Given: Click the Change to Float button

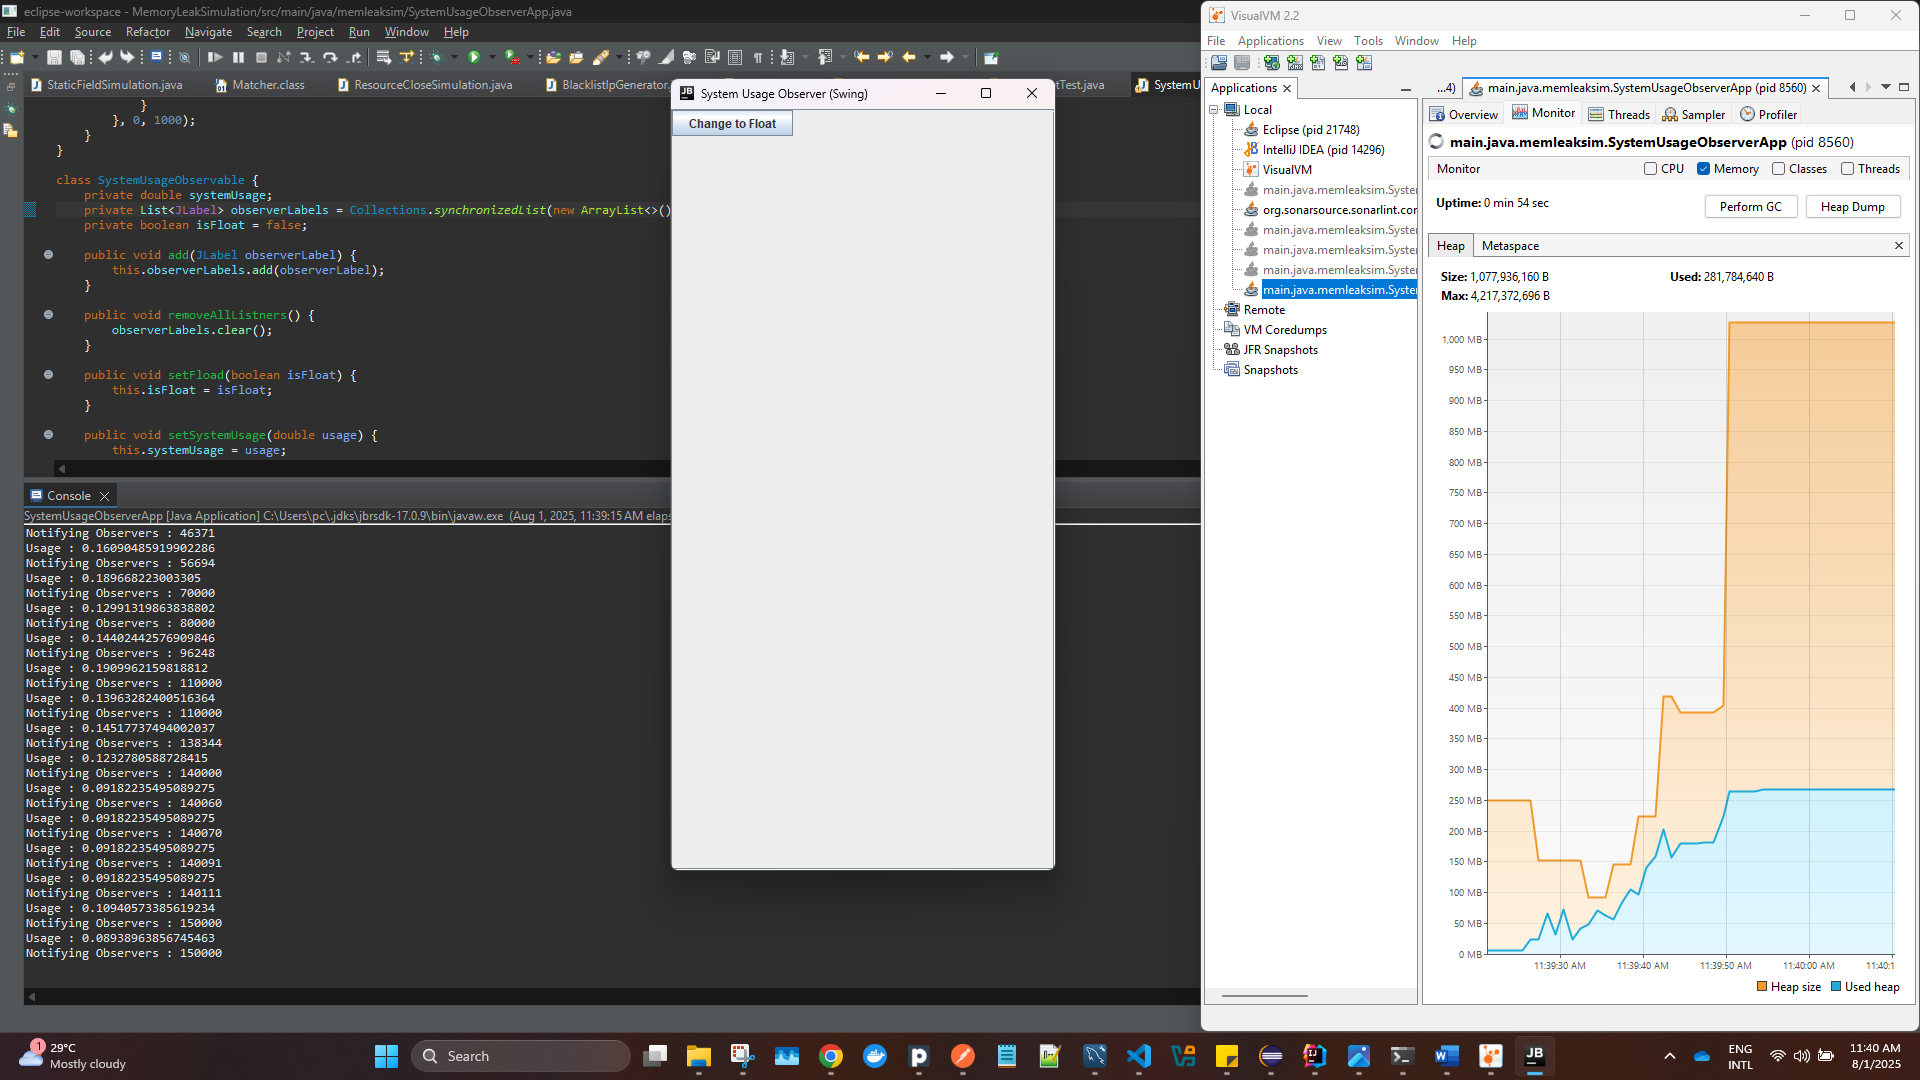Looking at the screenshot, I should (x=732, y=124).
